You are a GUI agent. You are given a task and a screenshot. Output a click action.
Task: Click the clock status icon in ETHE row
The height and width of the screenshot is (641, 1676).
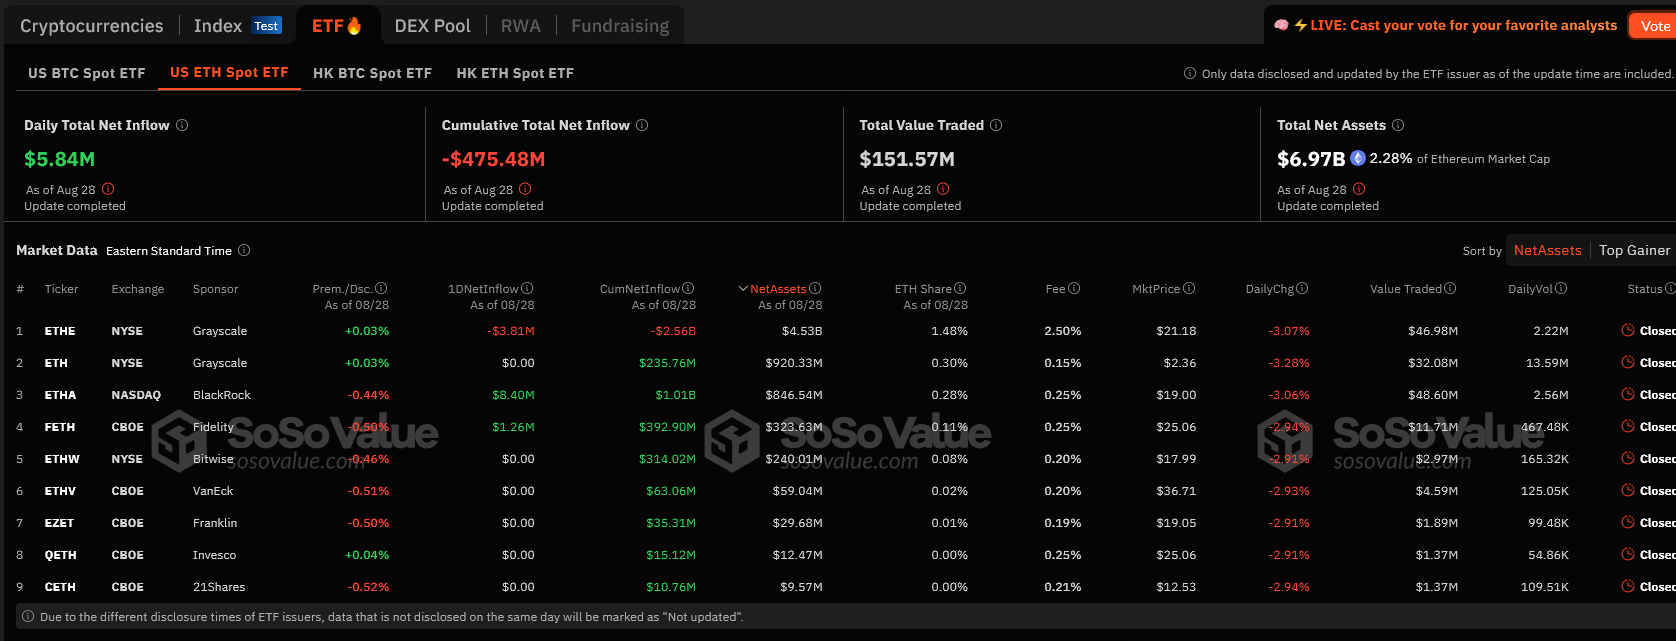pos(1628,330)
